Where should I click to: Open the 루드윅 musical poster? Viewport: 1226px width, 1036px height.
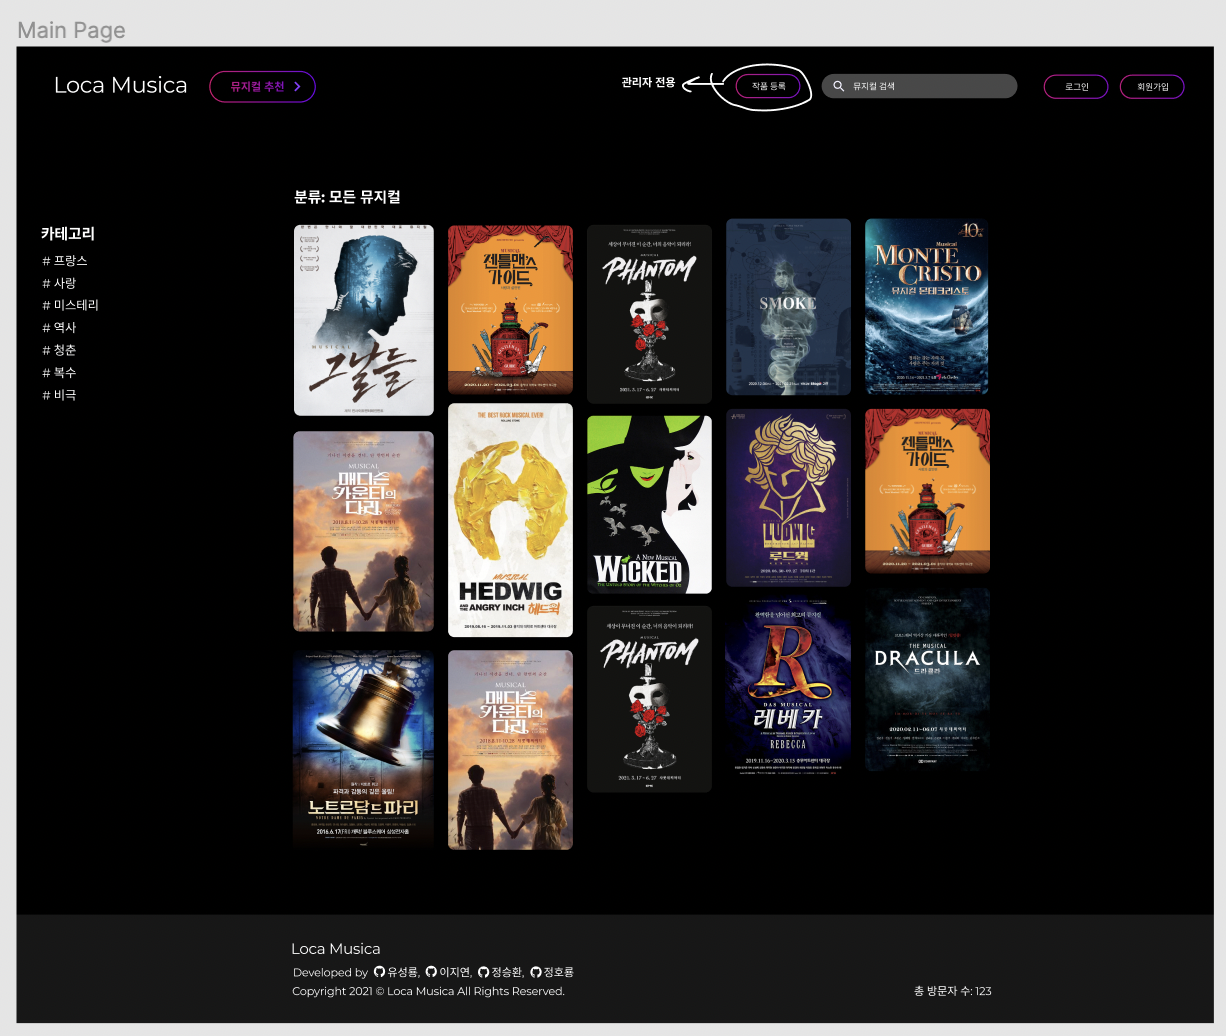coord(788,498)
